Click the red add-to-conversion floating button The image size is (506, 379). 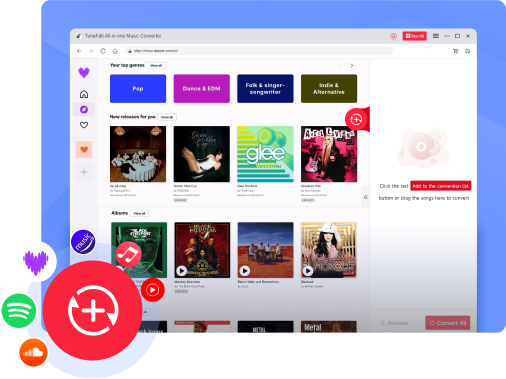[356, 119]
